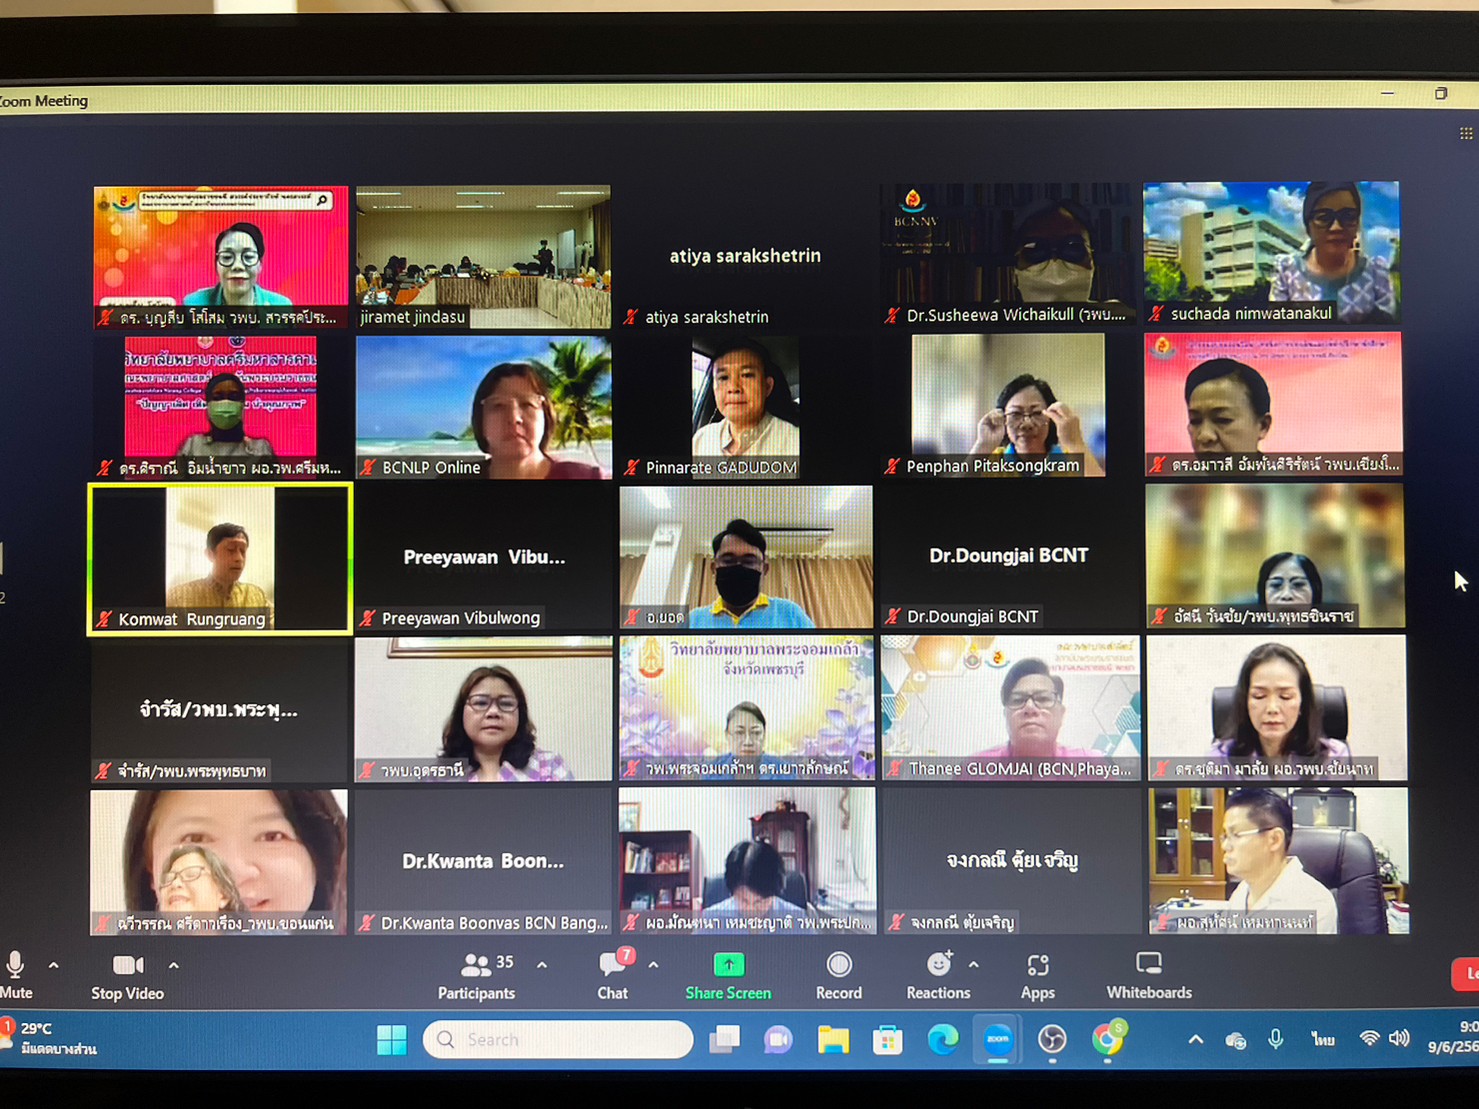Toggle the taskbar microphone tray icon

[1276, 1040]
